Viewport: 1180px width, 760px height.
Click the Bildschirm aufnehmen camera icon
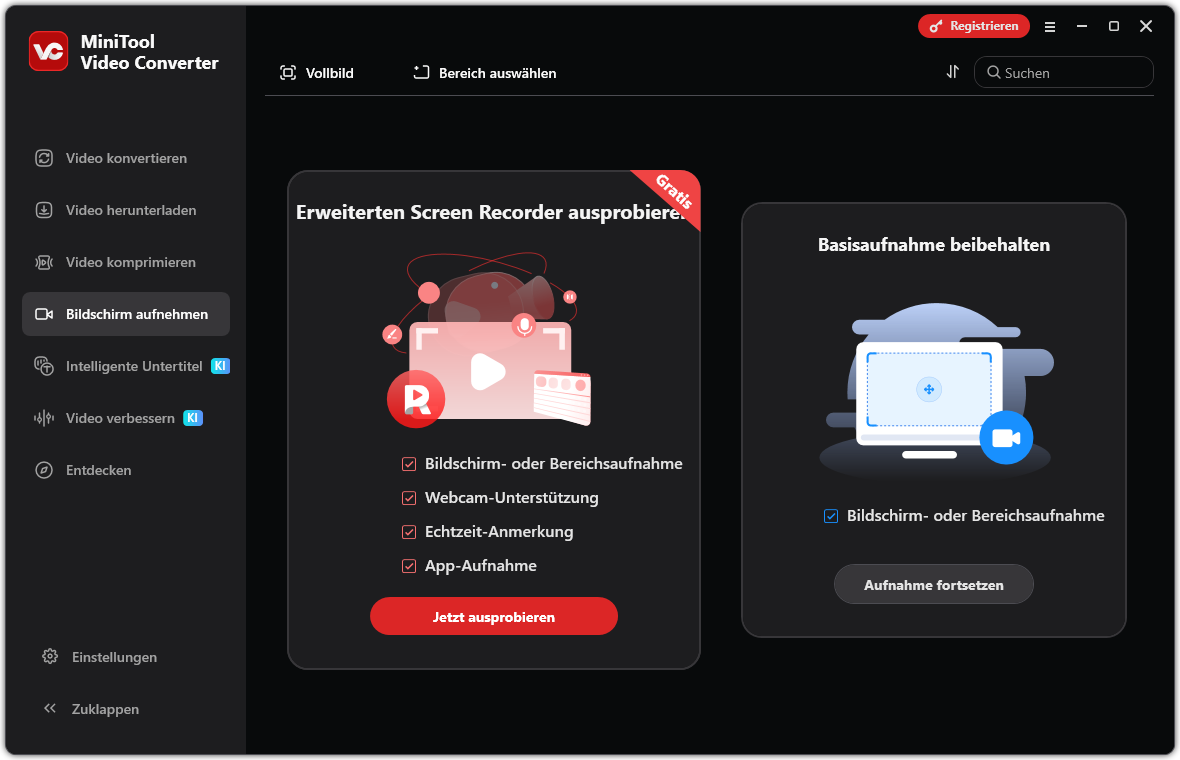click(44, 314)
